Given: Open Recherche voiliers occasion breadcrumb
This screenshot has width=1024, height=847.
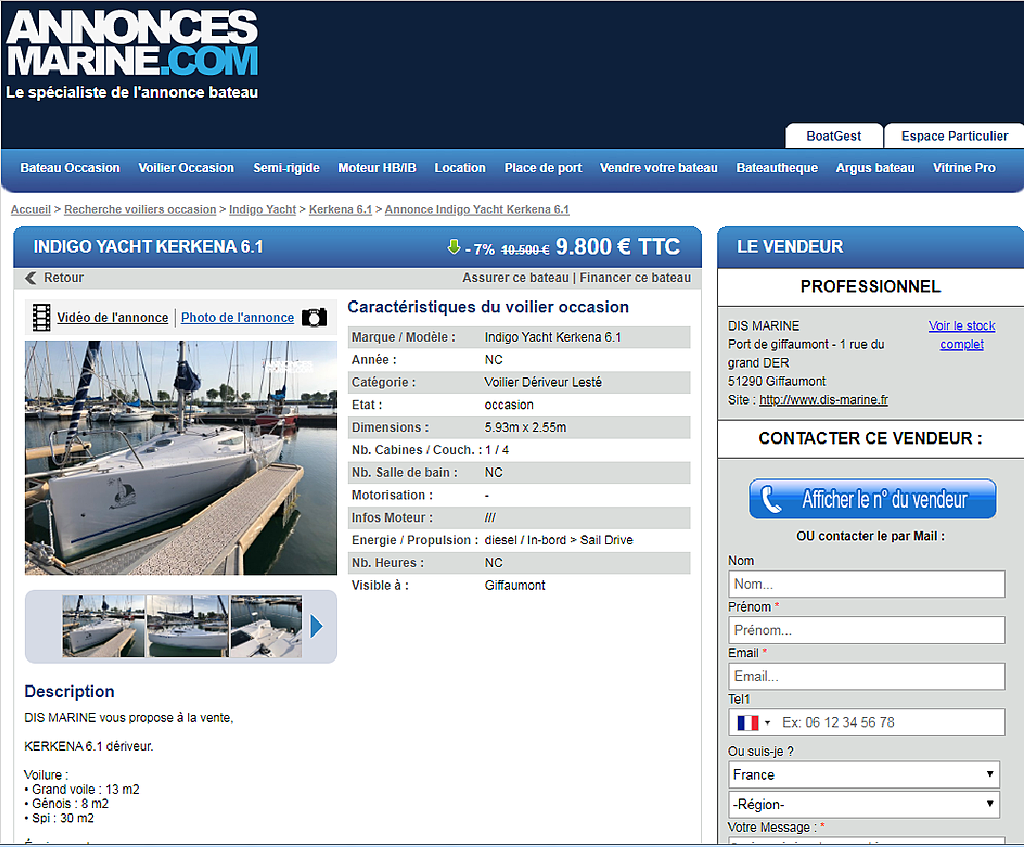Looking at the screenshot, I should (140, 210).
